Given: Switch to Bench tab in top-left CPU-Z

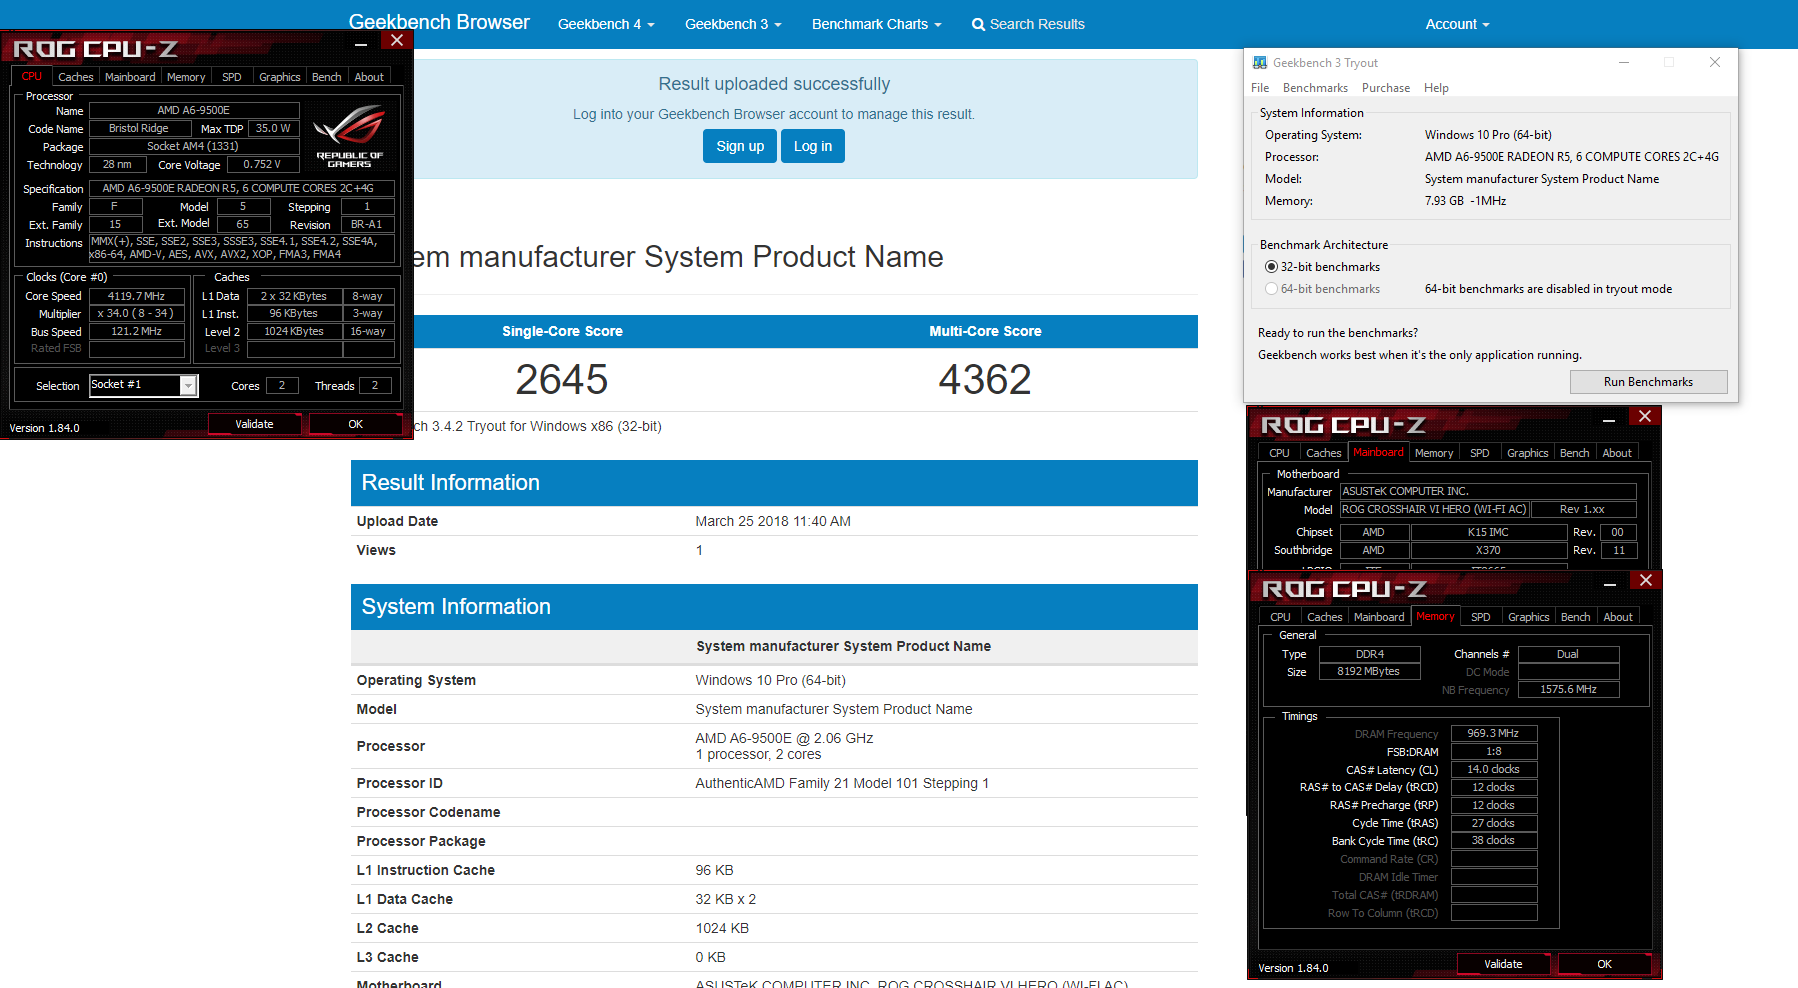Looking at the screenshot, I should pyautogui.click(x=327, y=77).
